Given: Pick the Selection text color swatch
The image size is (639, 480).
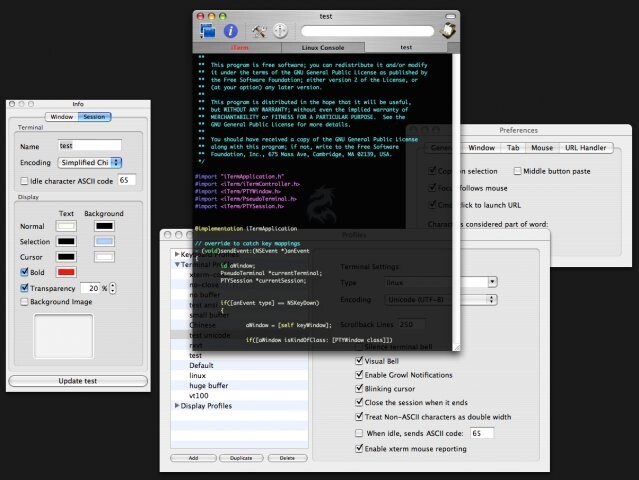Looking at the screenshot, I should tap(66, 242).
